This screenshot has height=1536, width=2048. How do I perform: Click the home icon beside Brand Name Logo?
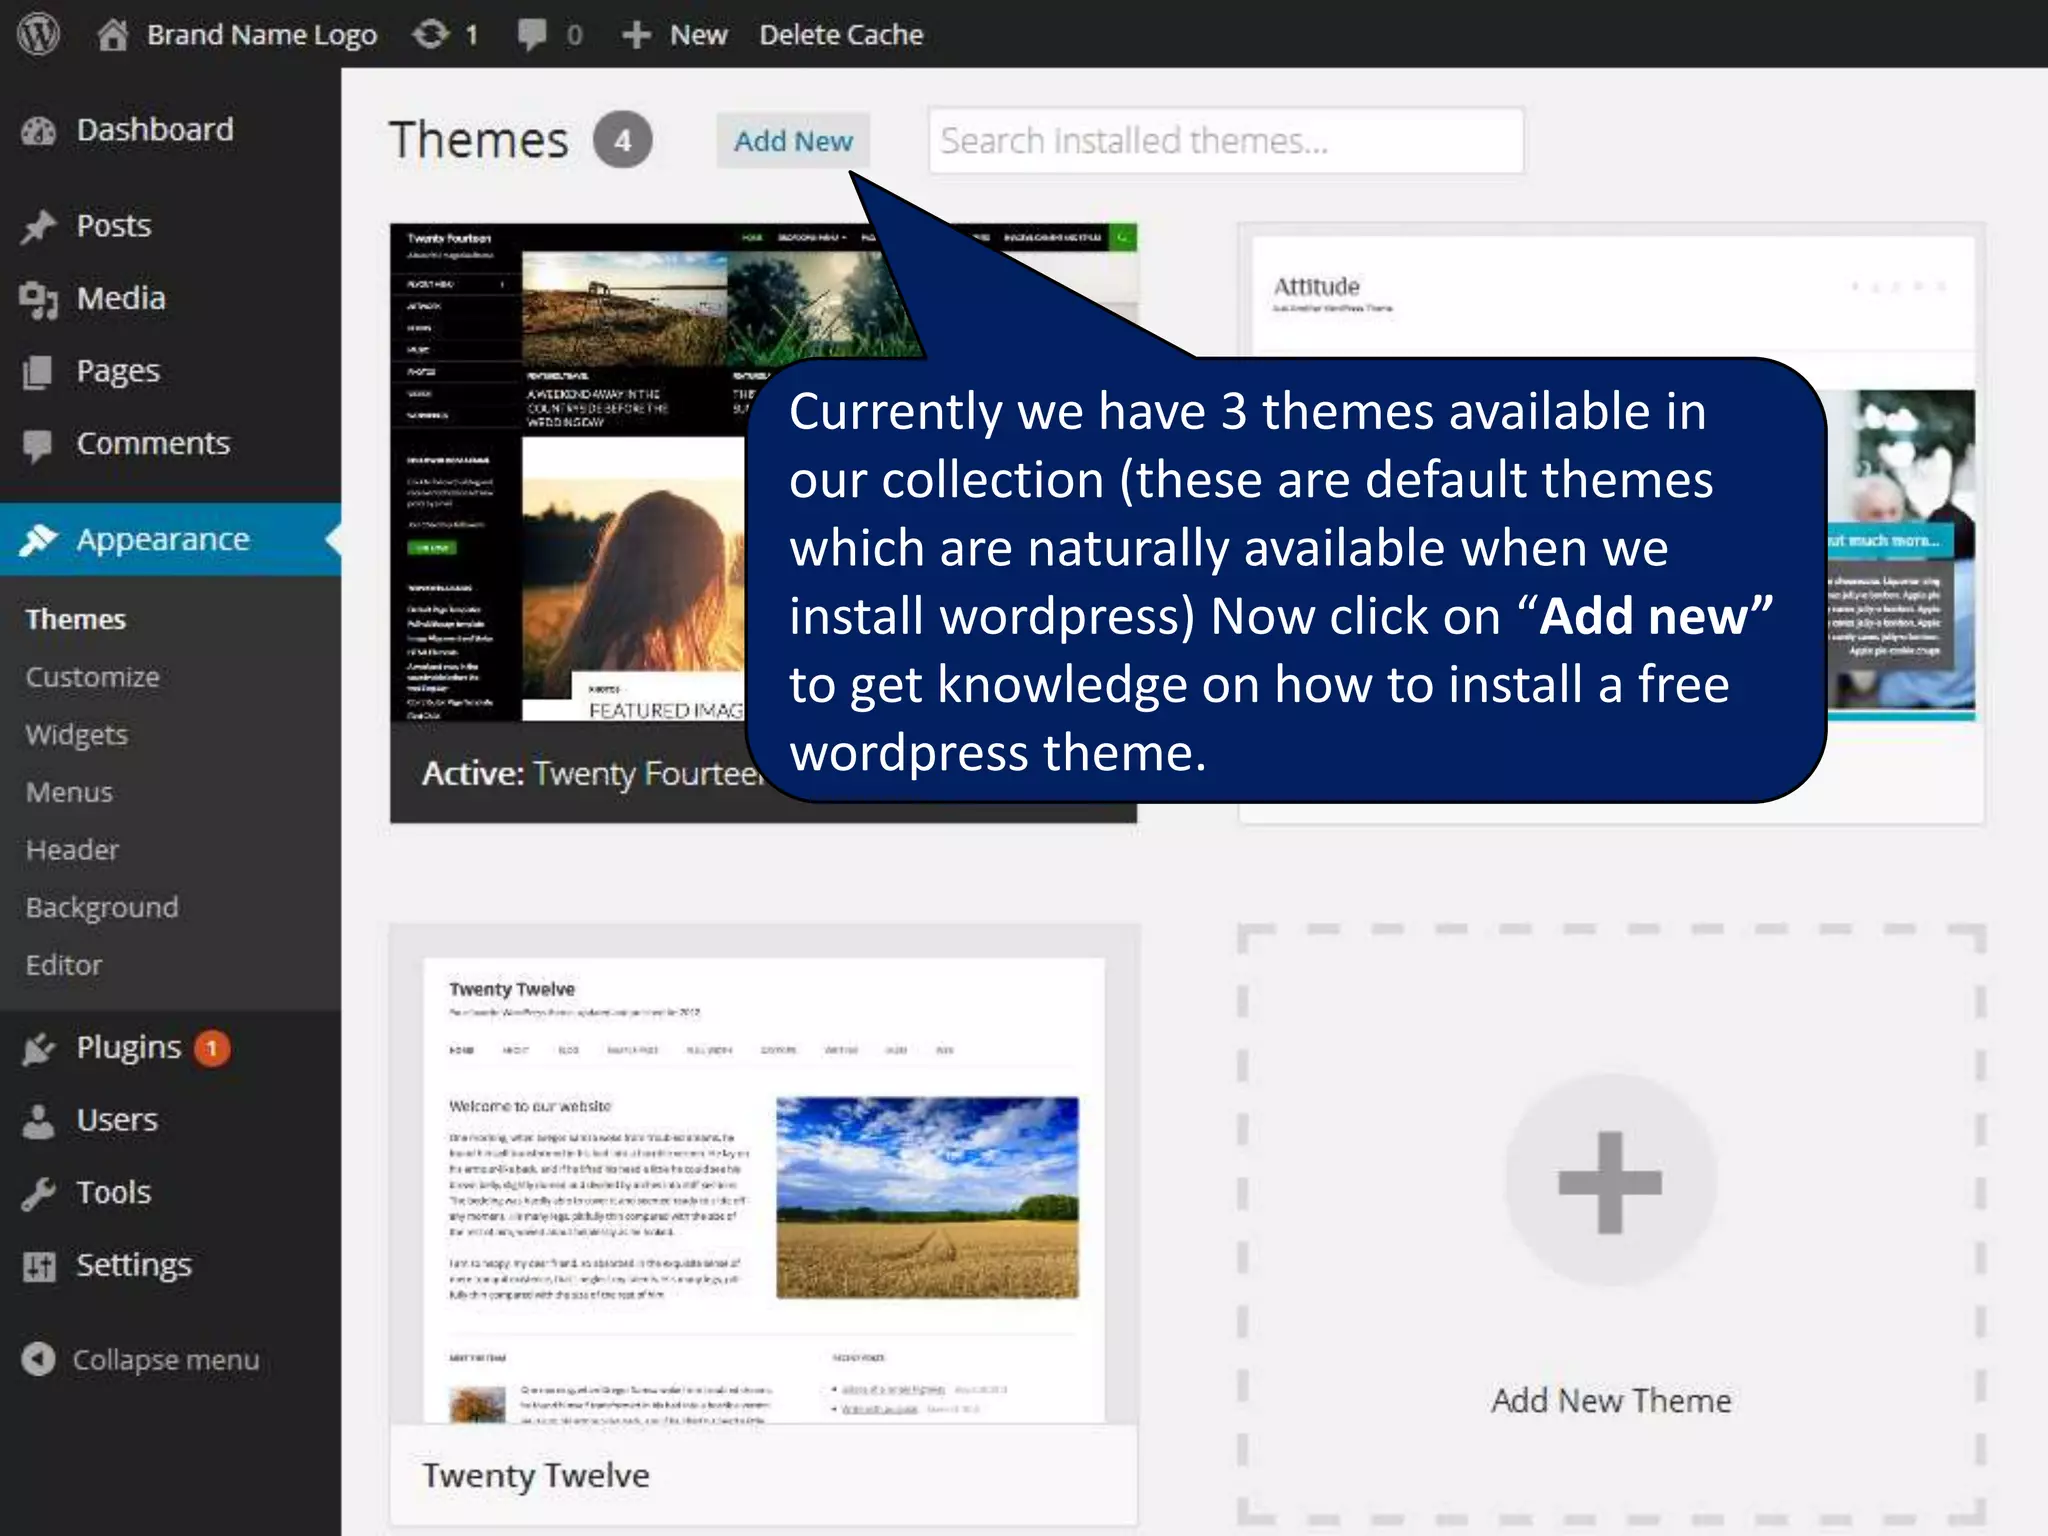pos(113,34)
